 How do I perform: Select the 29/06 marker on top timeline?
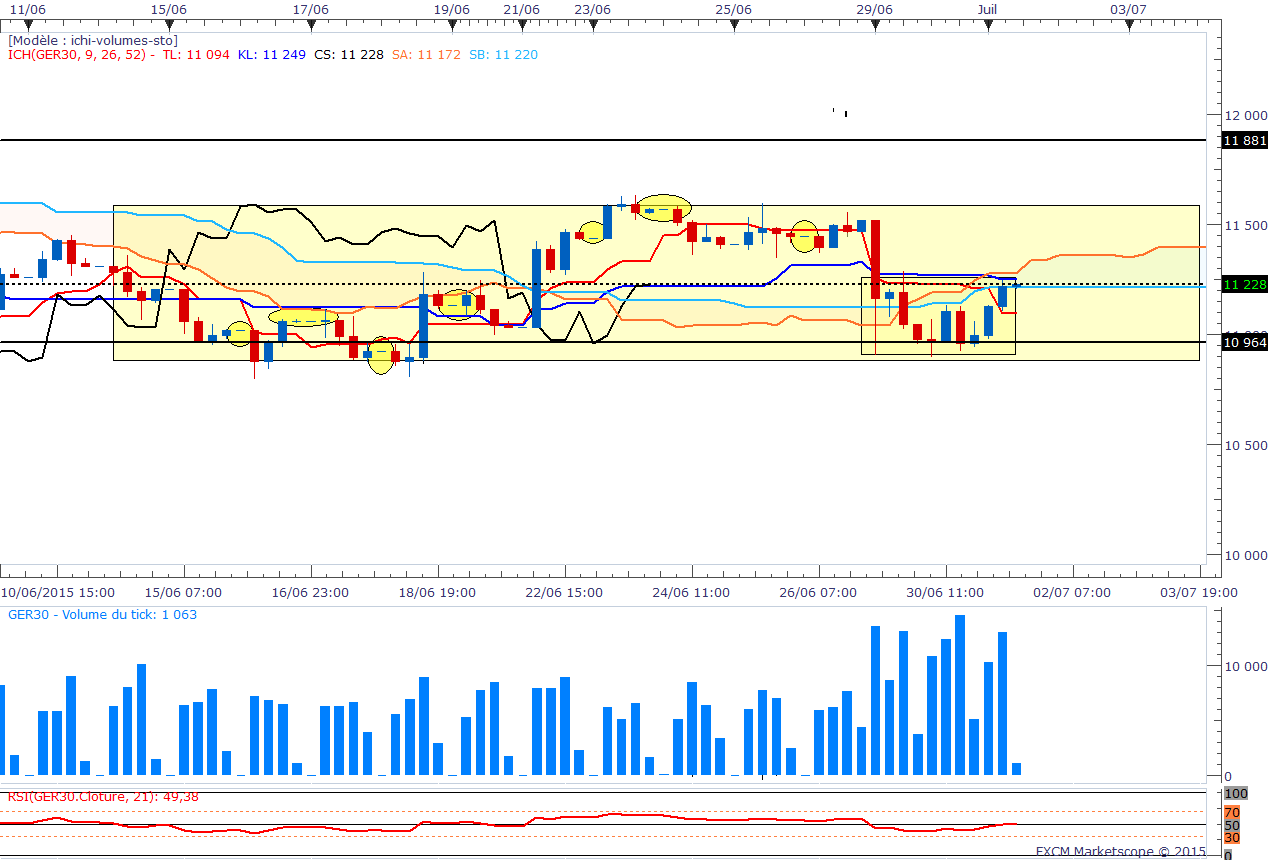tap(875, 9)
